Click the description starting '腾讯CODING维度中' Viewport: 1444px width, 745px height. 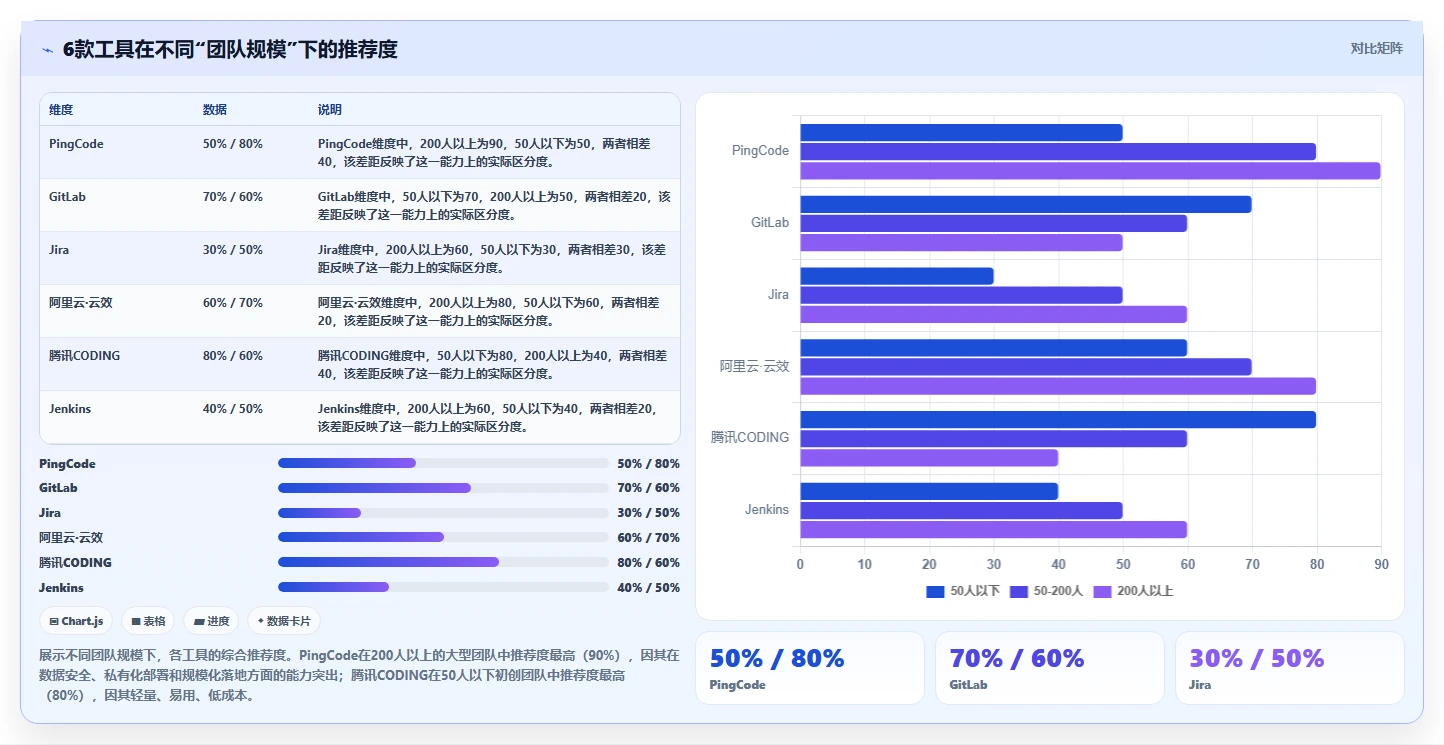pyautogui.click(x=492, y=365)
